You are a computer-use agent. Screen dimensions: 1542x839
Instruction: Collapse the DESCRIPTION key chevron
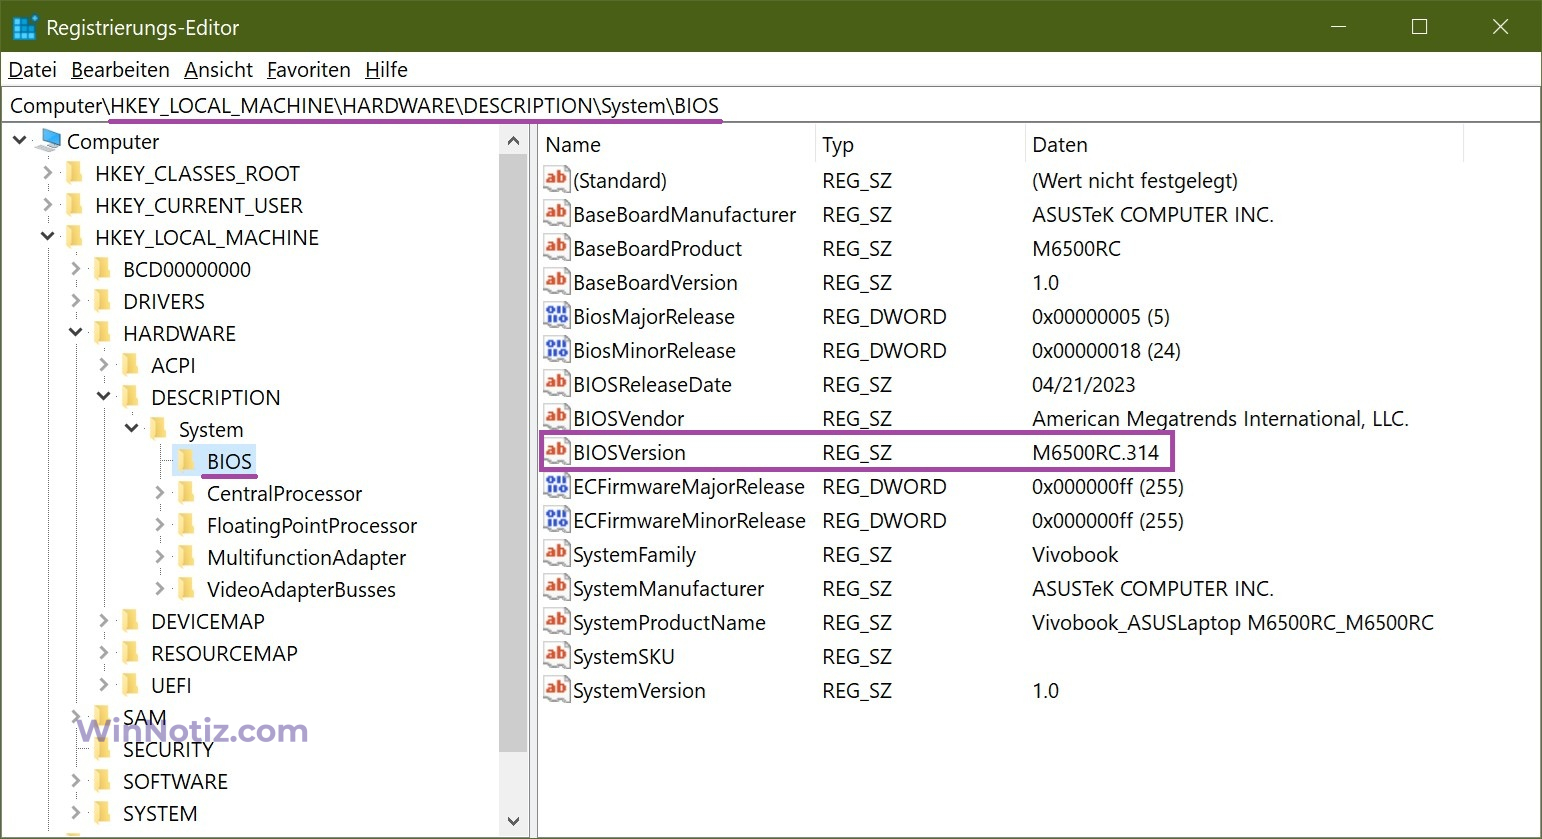point(103,397)
